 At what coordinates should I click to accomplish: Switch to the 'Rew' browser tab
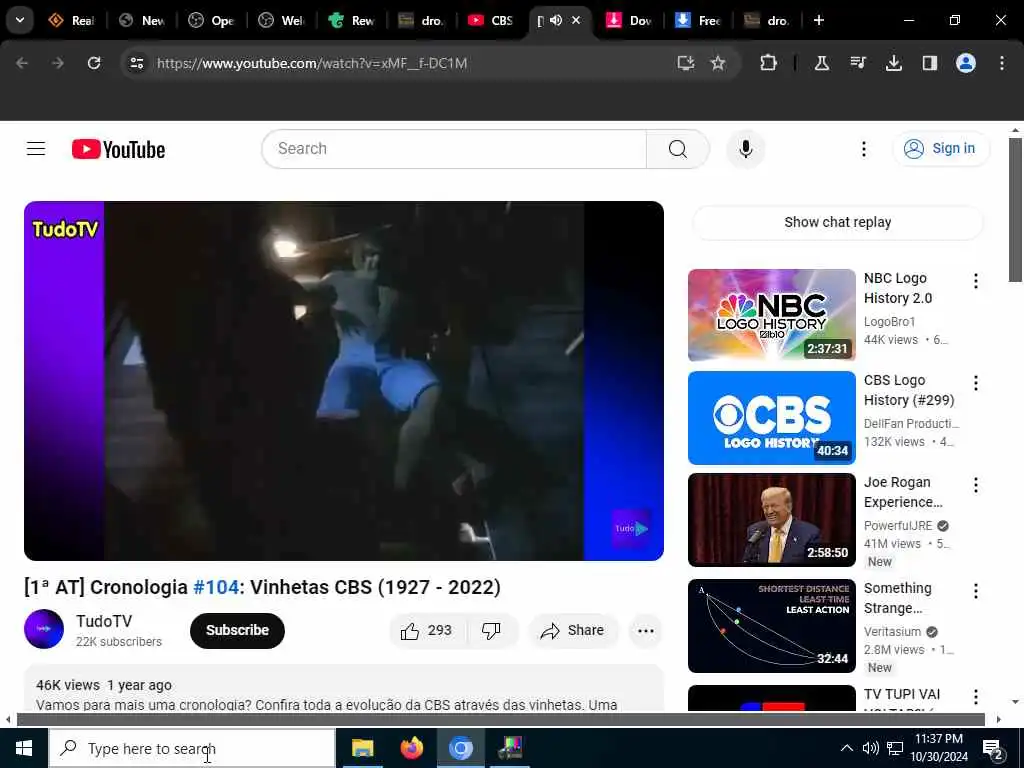[x=351, y=20]
